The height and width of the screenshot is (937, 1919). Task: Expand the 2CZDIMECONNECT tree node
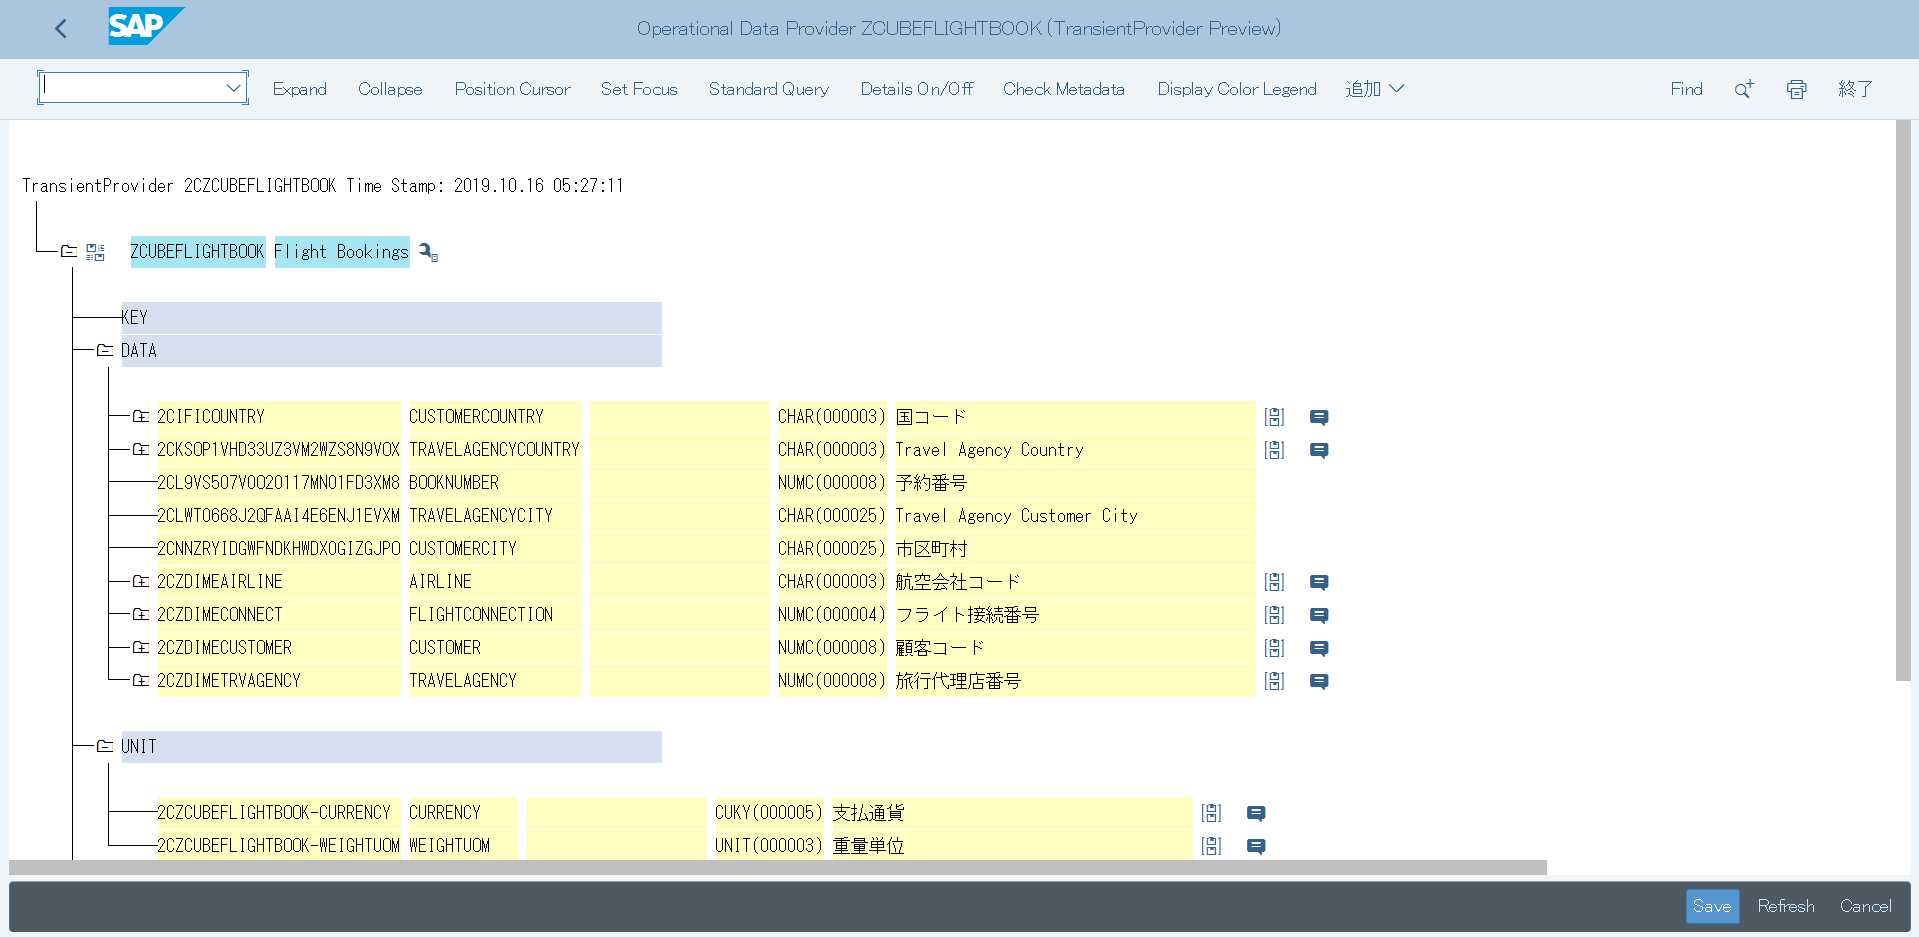click(x=141, y=614)
